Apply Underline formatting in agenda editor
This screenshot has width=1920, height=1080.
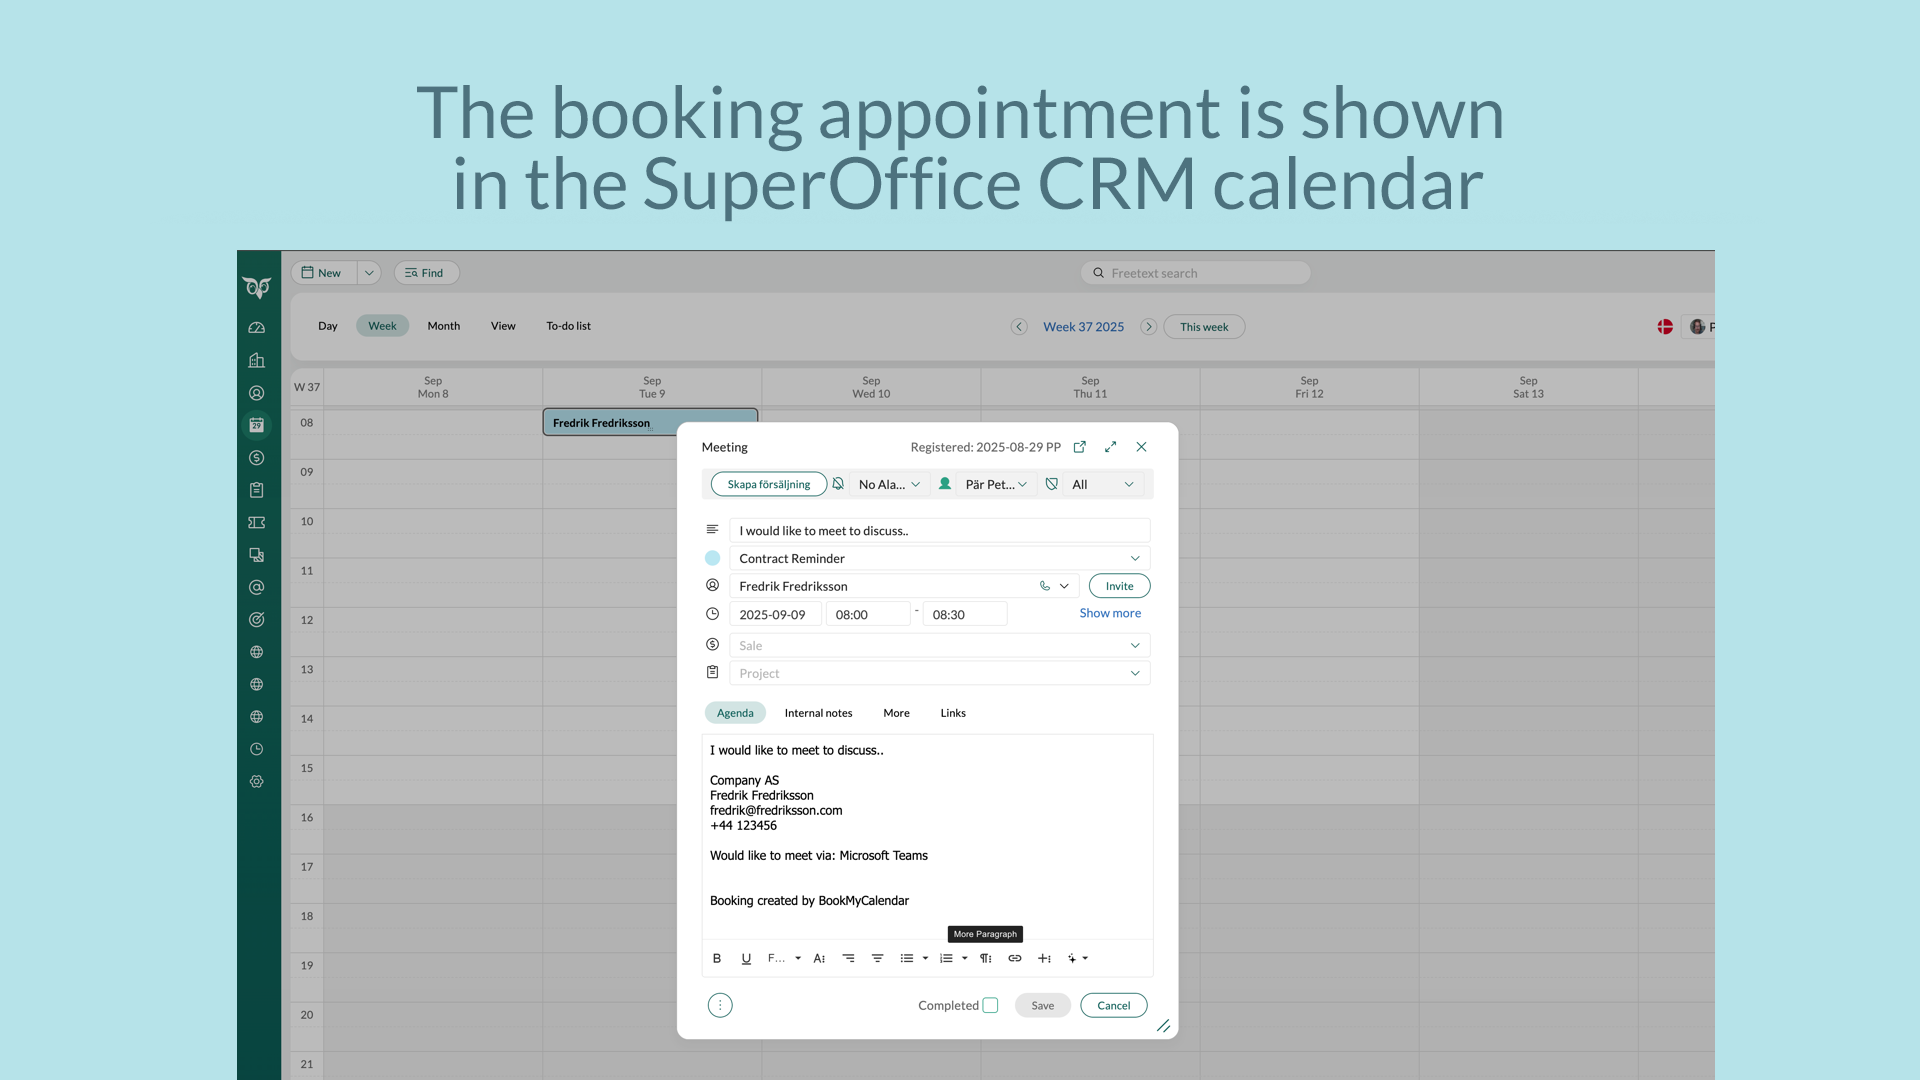click(x=746, y=958)
